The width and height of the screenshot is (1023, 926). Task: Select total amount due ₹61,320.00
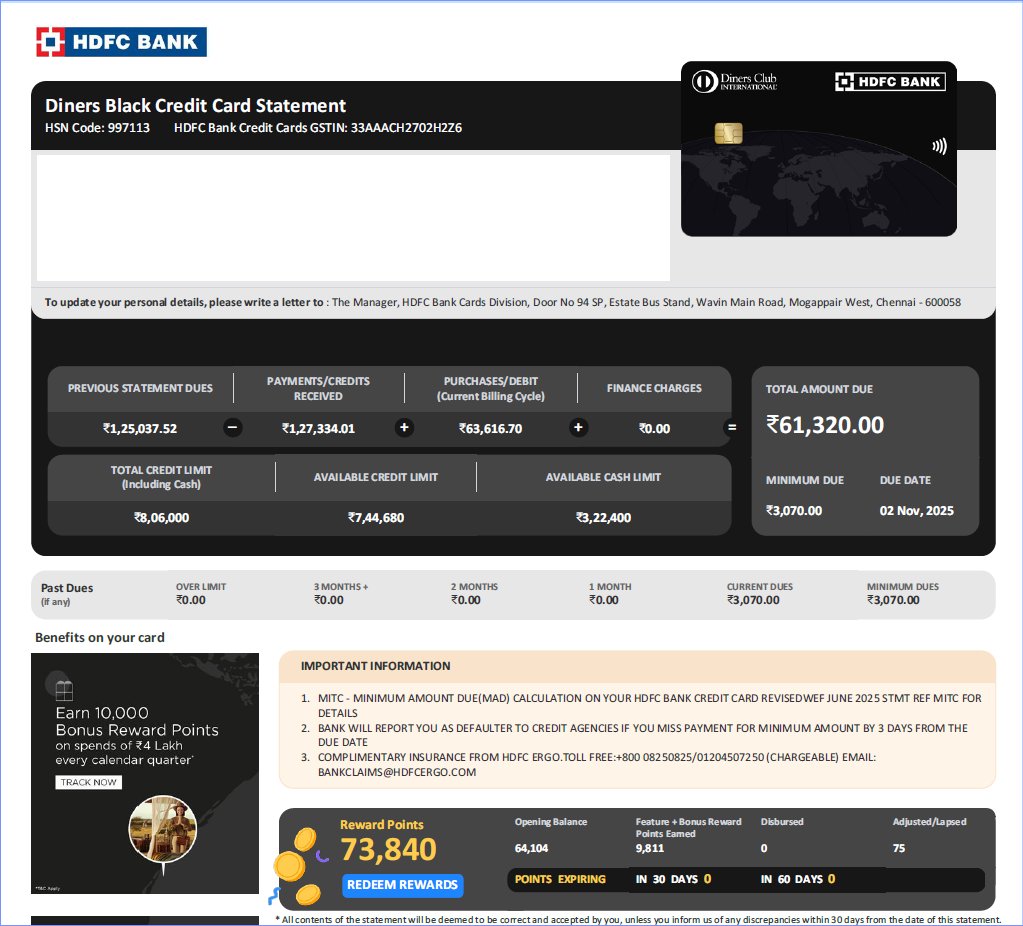point(825,425)
